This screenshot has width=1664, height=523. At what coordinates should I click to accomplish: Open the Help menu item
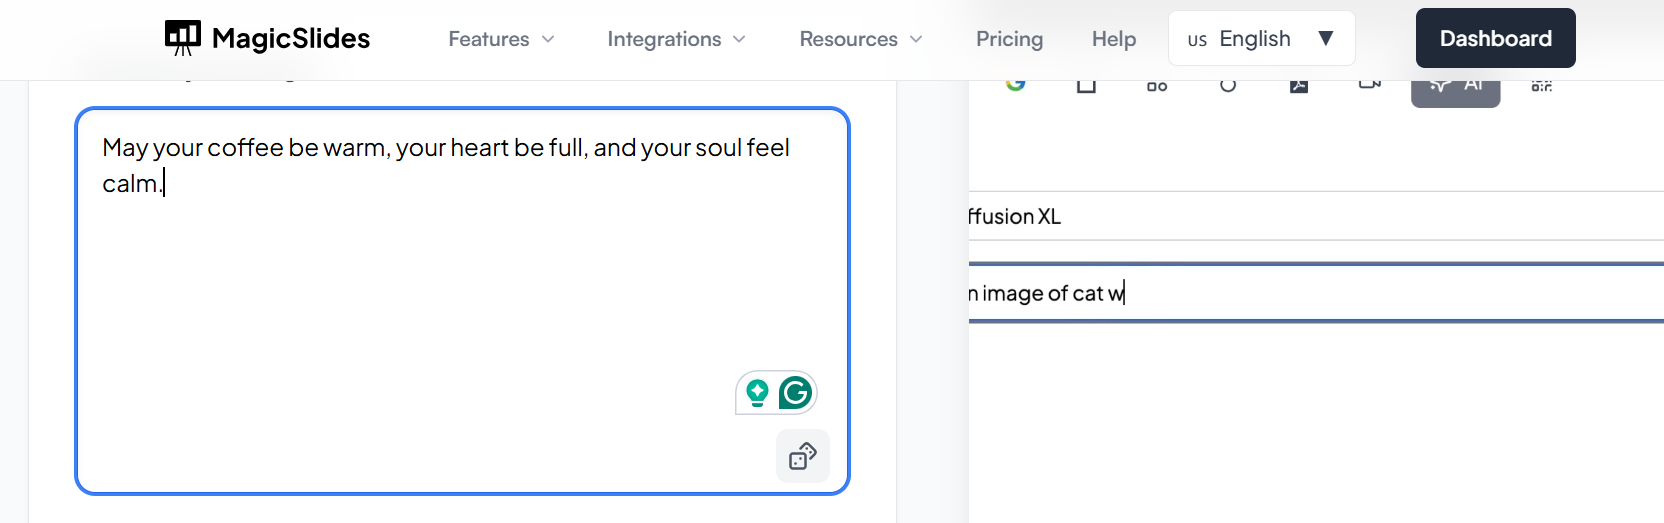[1113, 39]
